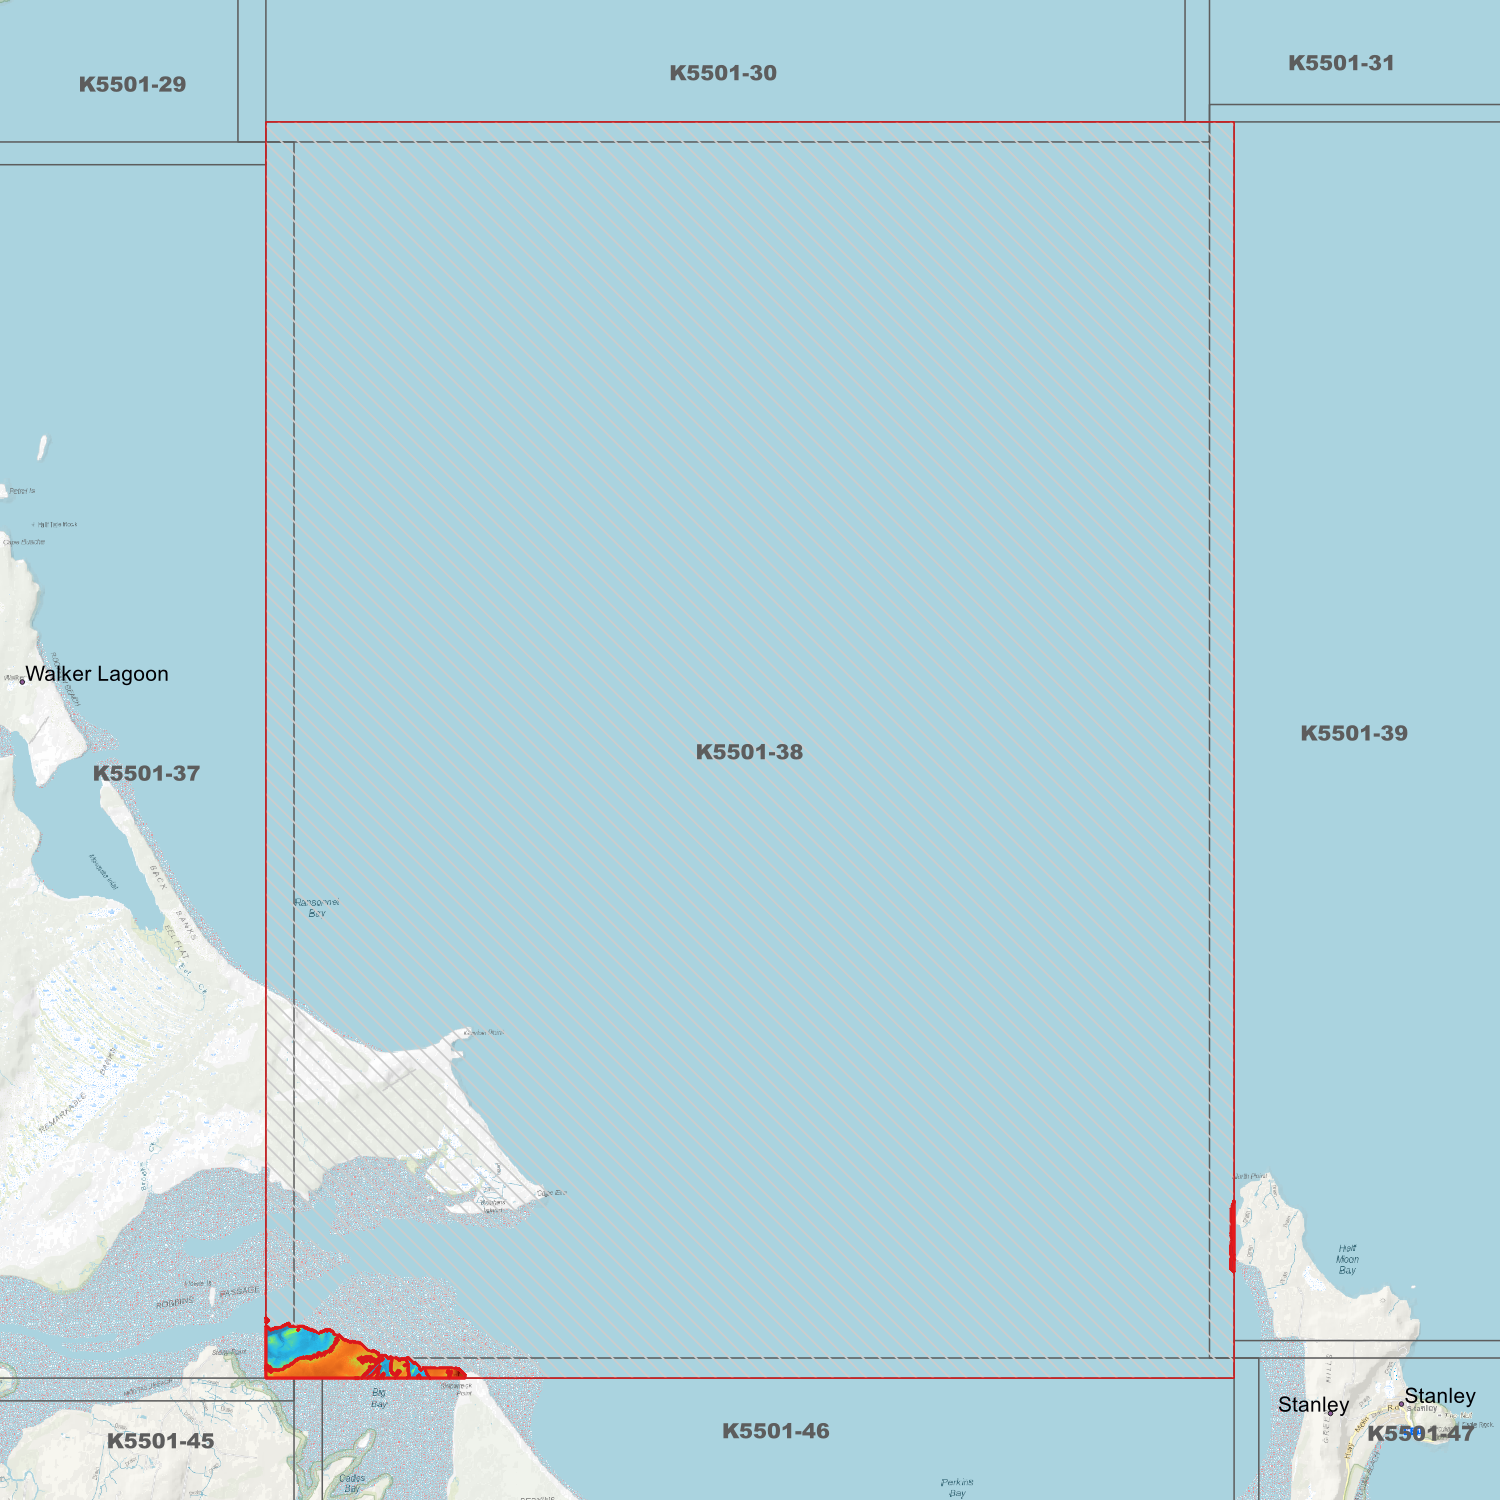Screen dimensions: 1500x1500
Task: Click the Half Moon Bay label
Action: coord(1347,1259)
